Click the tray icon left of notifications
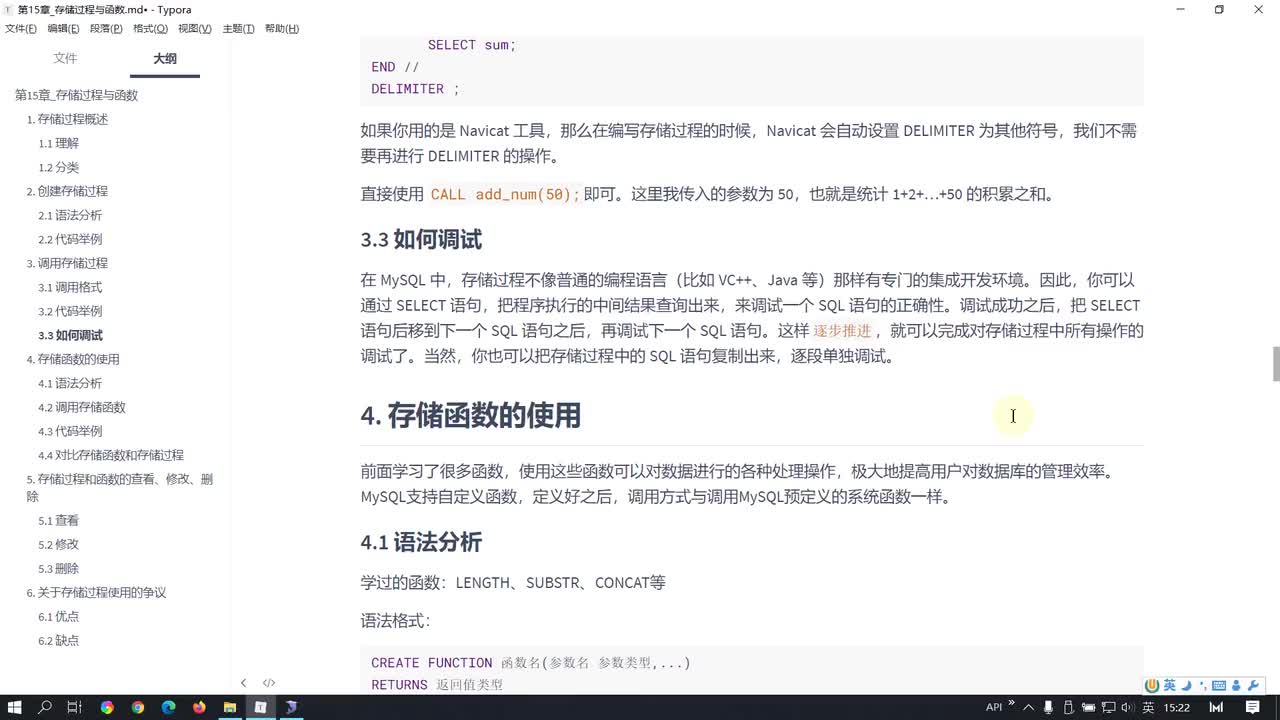The height and width of the screenshot is (720, 1280). click(x=1216, y=707)
